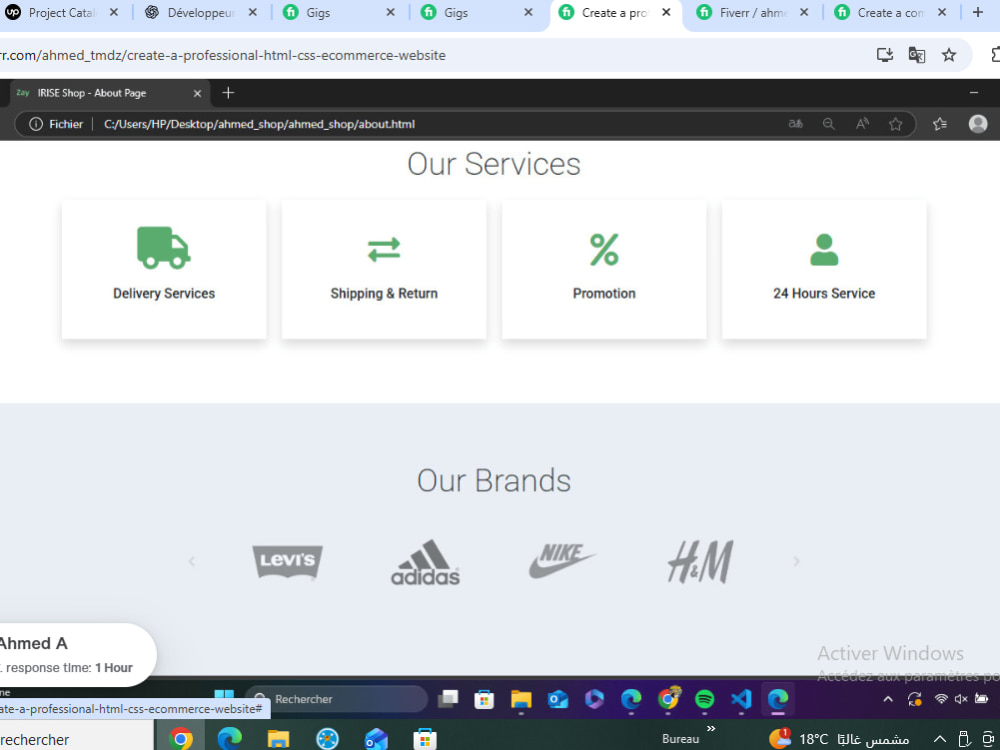Close the IRISE Shop About Page tab

(197, 93)
